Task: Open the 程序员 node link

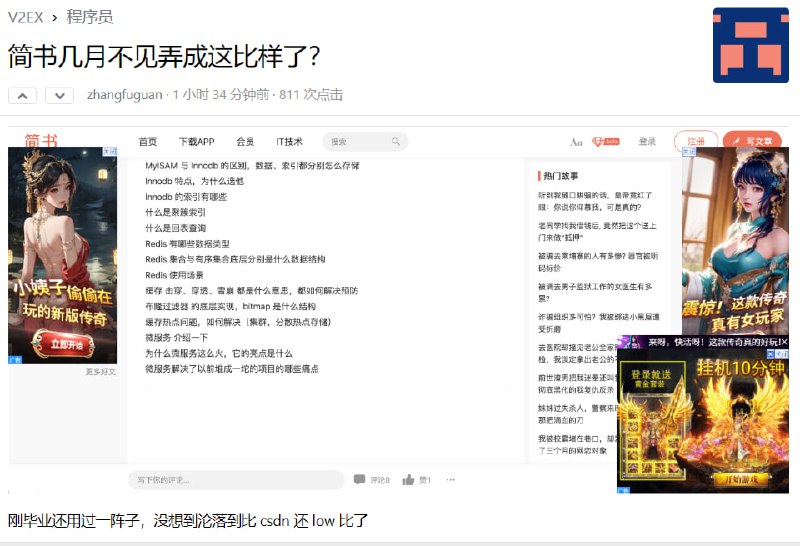Action: pyautogui.click(x=90, y=17)
